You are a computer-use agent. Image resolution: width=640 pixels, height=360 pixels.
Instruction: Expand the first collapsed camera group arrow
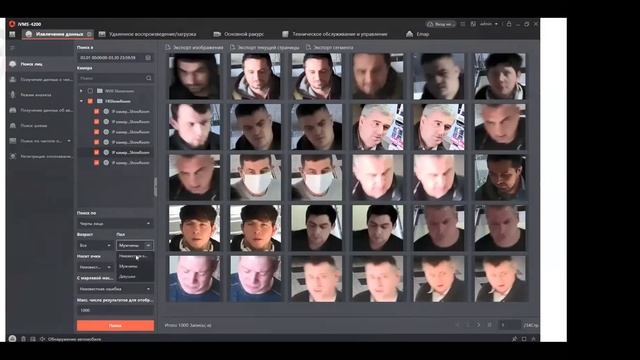[x=81, y=91]
